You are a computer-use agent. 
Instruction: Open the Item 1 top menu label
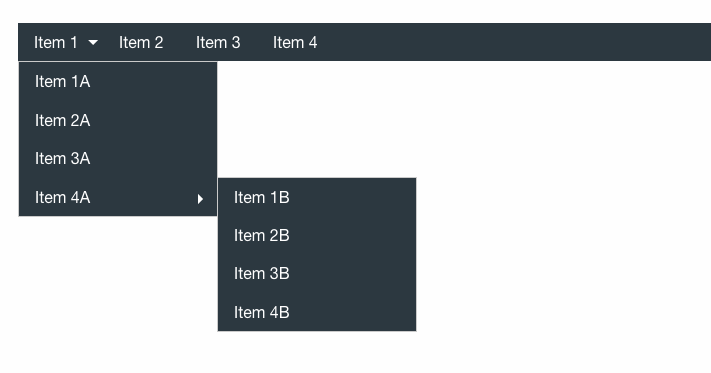coord(55,43)
